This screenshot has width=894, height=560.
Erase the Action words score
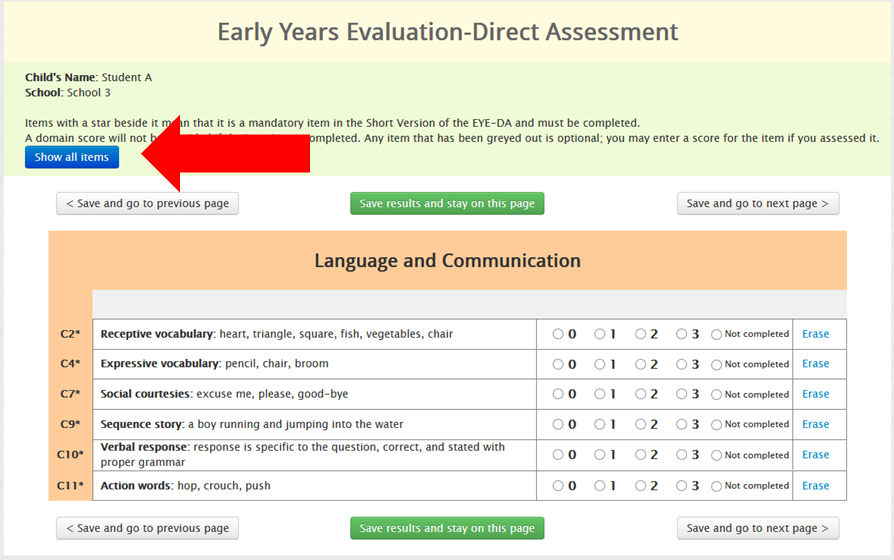[x=815, y=486]
